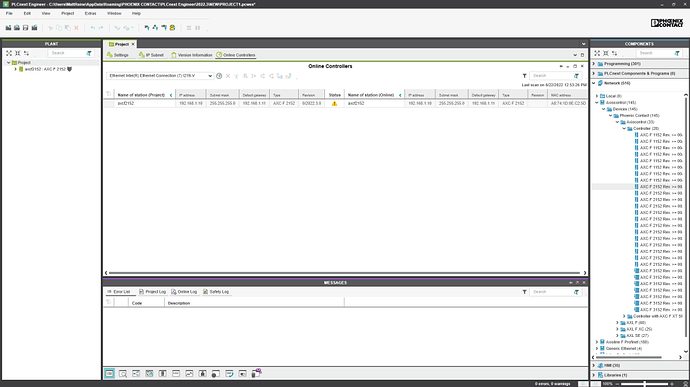Click the first highlighted bottom toolbar icon
The height and width of the screenshot is (387, 690).
point(110,373)
